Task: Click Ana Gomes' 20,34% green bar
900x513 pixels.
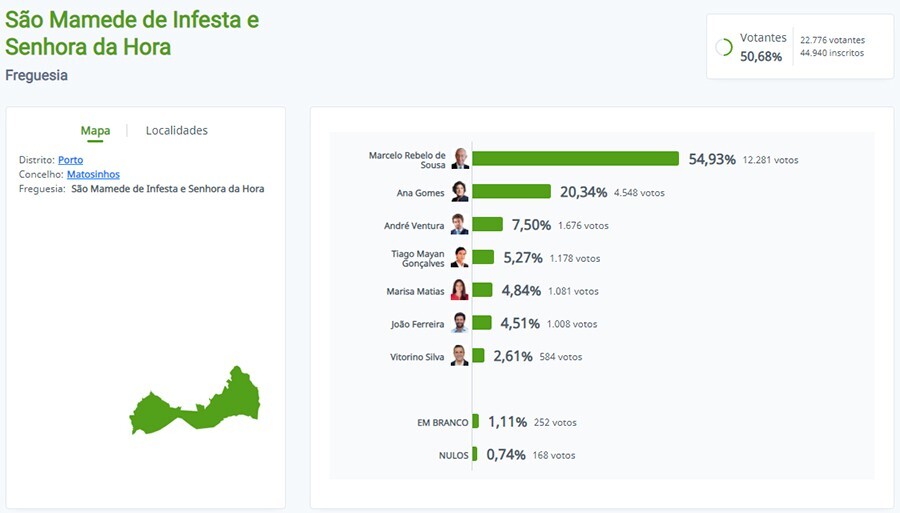Action: coord(511,192)
